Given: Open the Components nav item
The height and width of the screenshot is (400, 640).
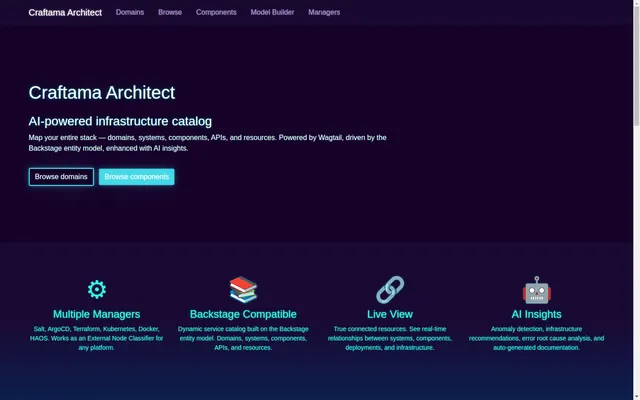Looking at the screenshot, I should point(216,12).
